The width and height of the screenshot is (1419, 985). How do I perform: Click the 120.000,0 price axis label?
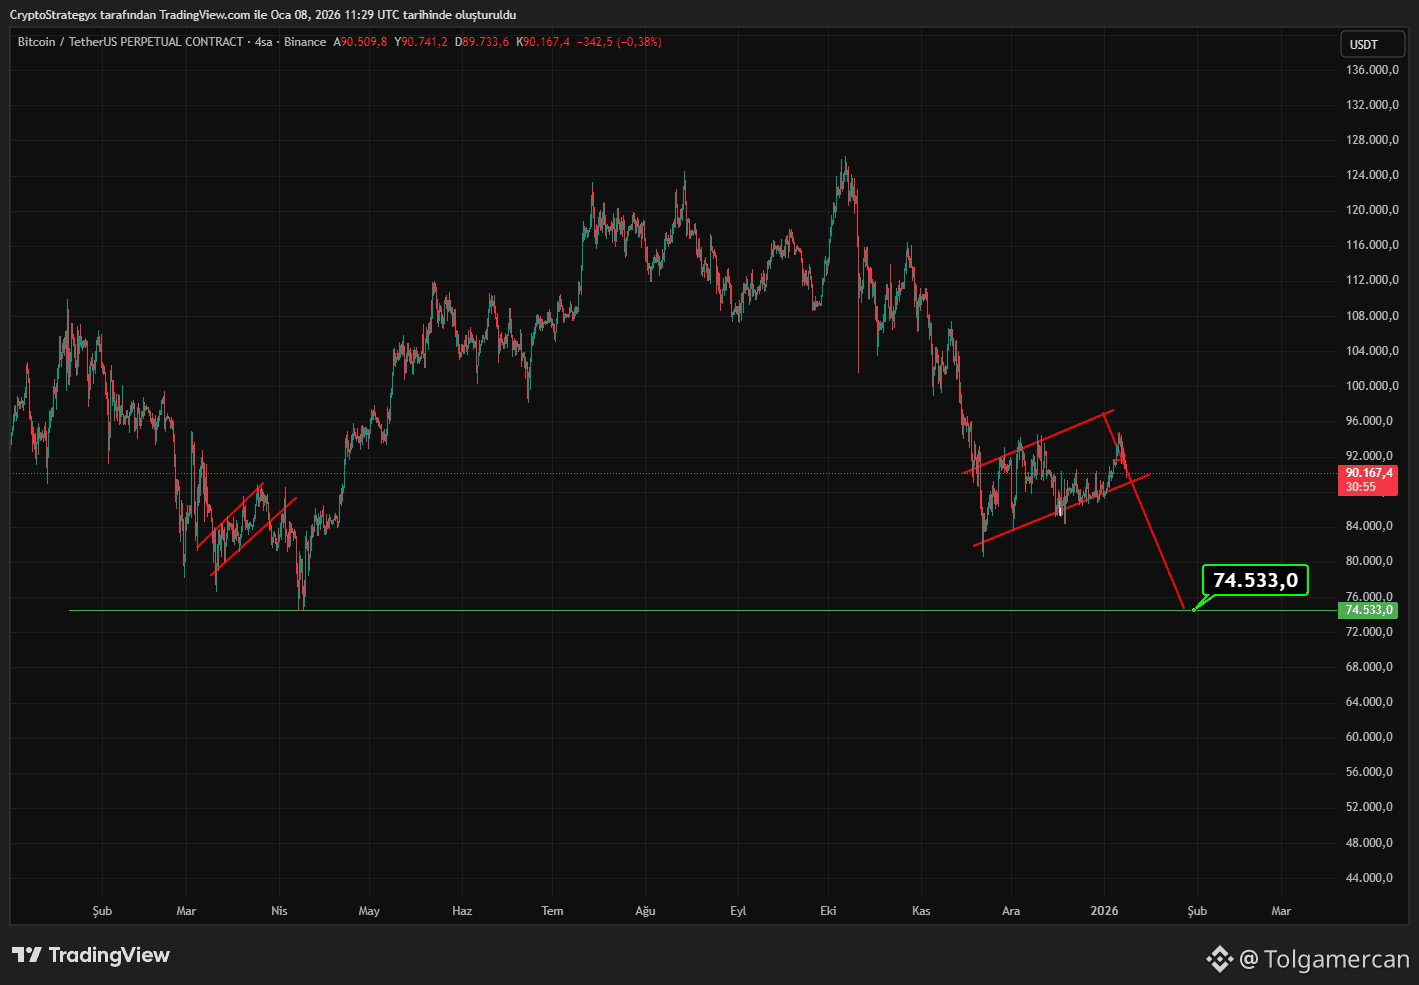[1372, 210]
